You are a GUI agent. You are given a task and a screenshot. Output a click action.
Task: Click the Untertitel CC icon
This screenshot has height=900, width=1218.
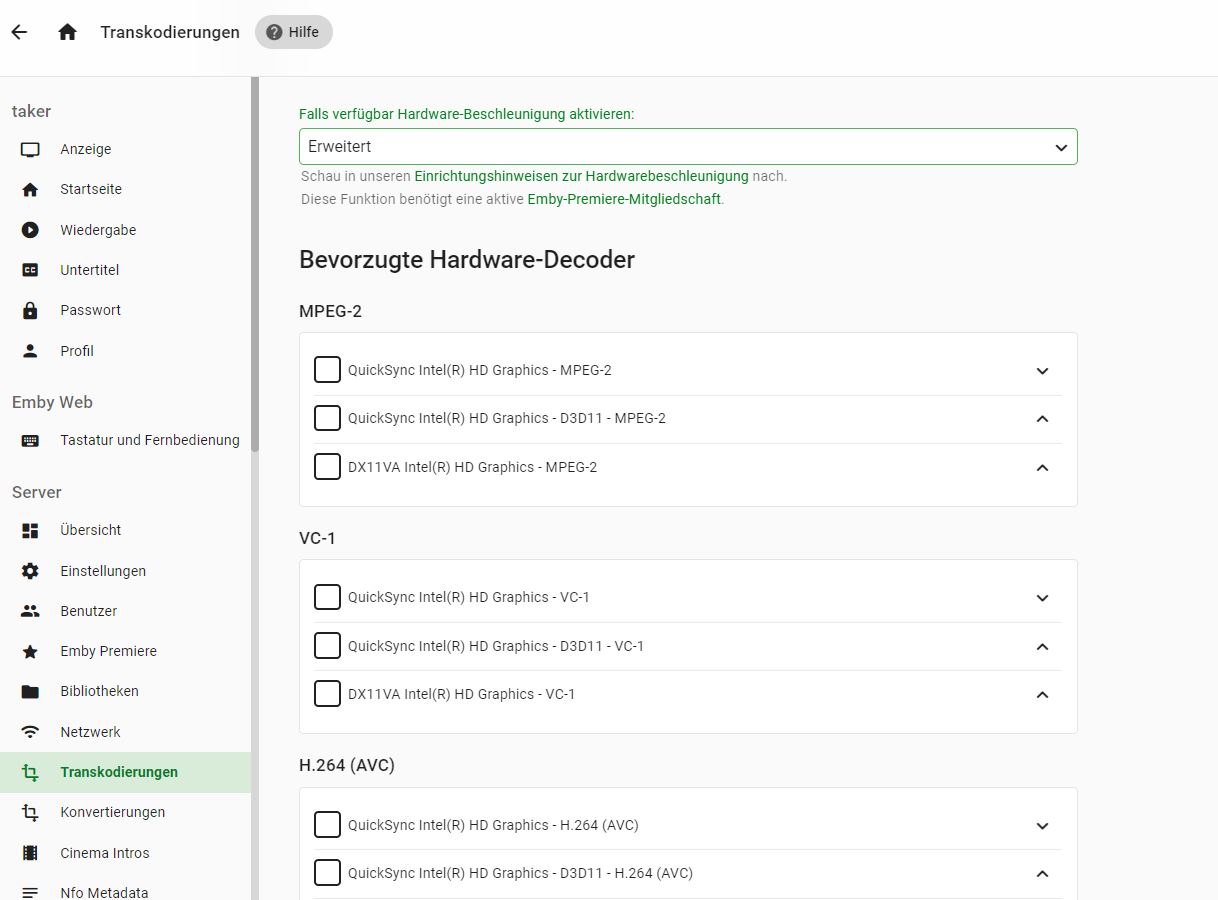click(30, 270)
